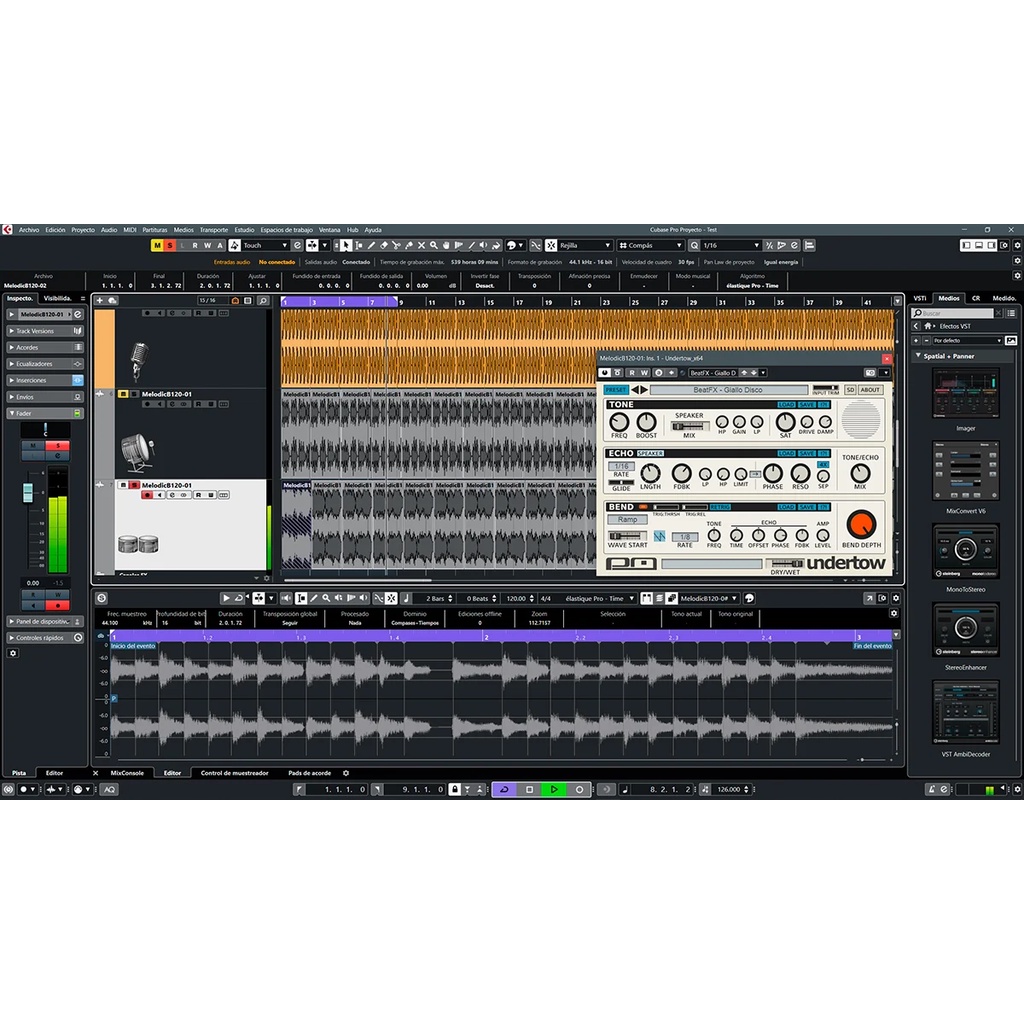Click the Undertow DRY/WET slider
This screenshot has width=1024, height=1024.
(x=784, y=564)
